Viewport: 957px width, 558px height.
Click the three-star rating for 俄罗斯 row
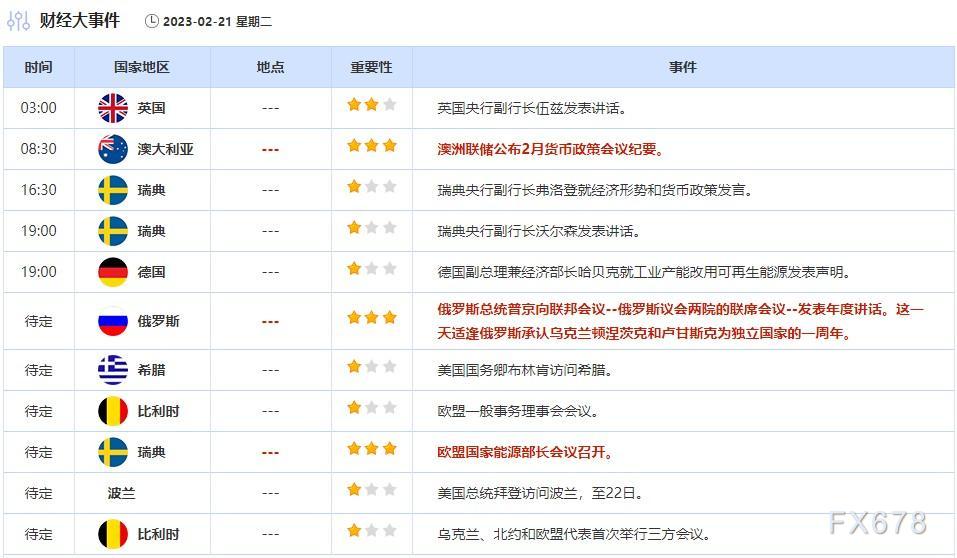(x=371, y=318)
